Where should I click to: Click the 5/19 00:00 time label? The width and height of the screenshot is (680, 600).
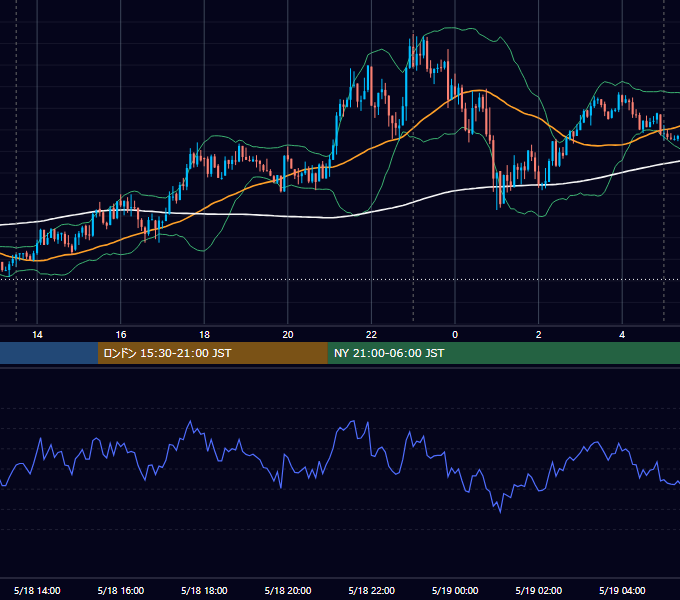(455, 590)
